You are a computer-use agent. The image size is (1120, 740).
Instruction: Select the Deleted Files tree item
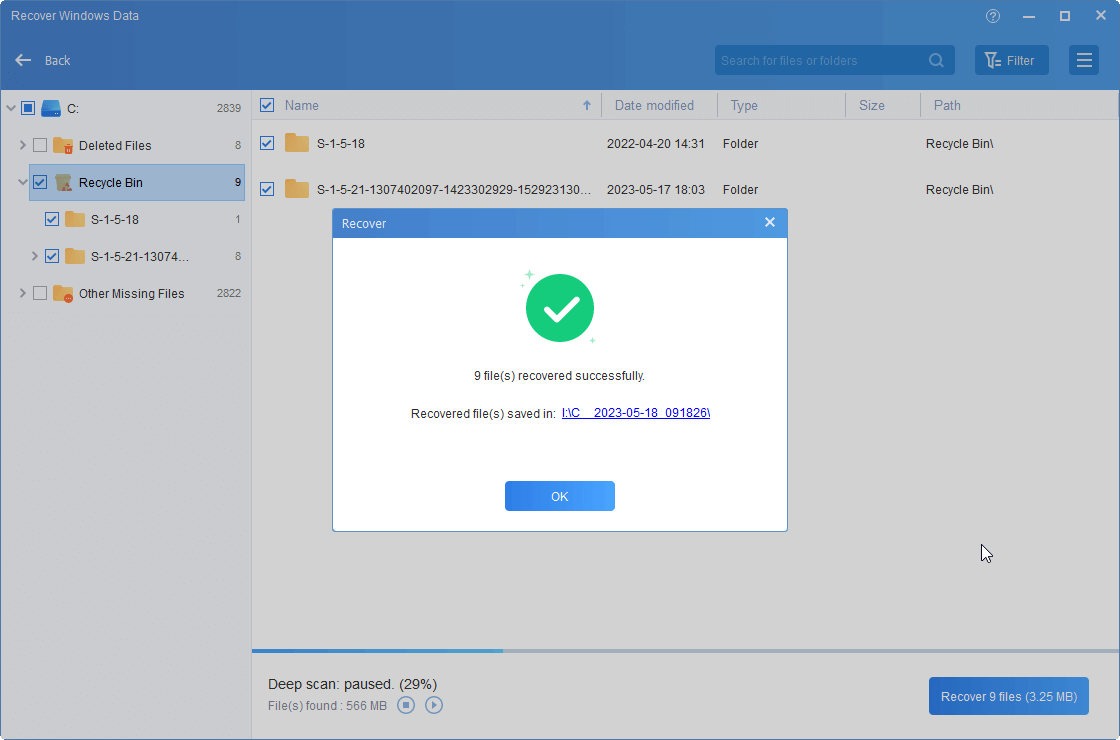coord(115,145)
